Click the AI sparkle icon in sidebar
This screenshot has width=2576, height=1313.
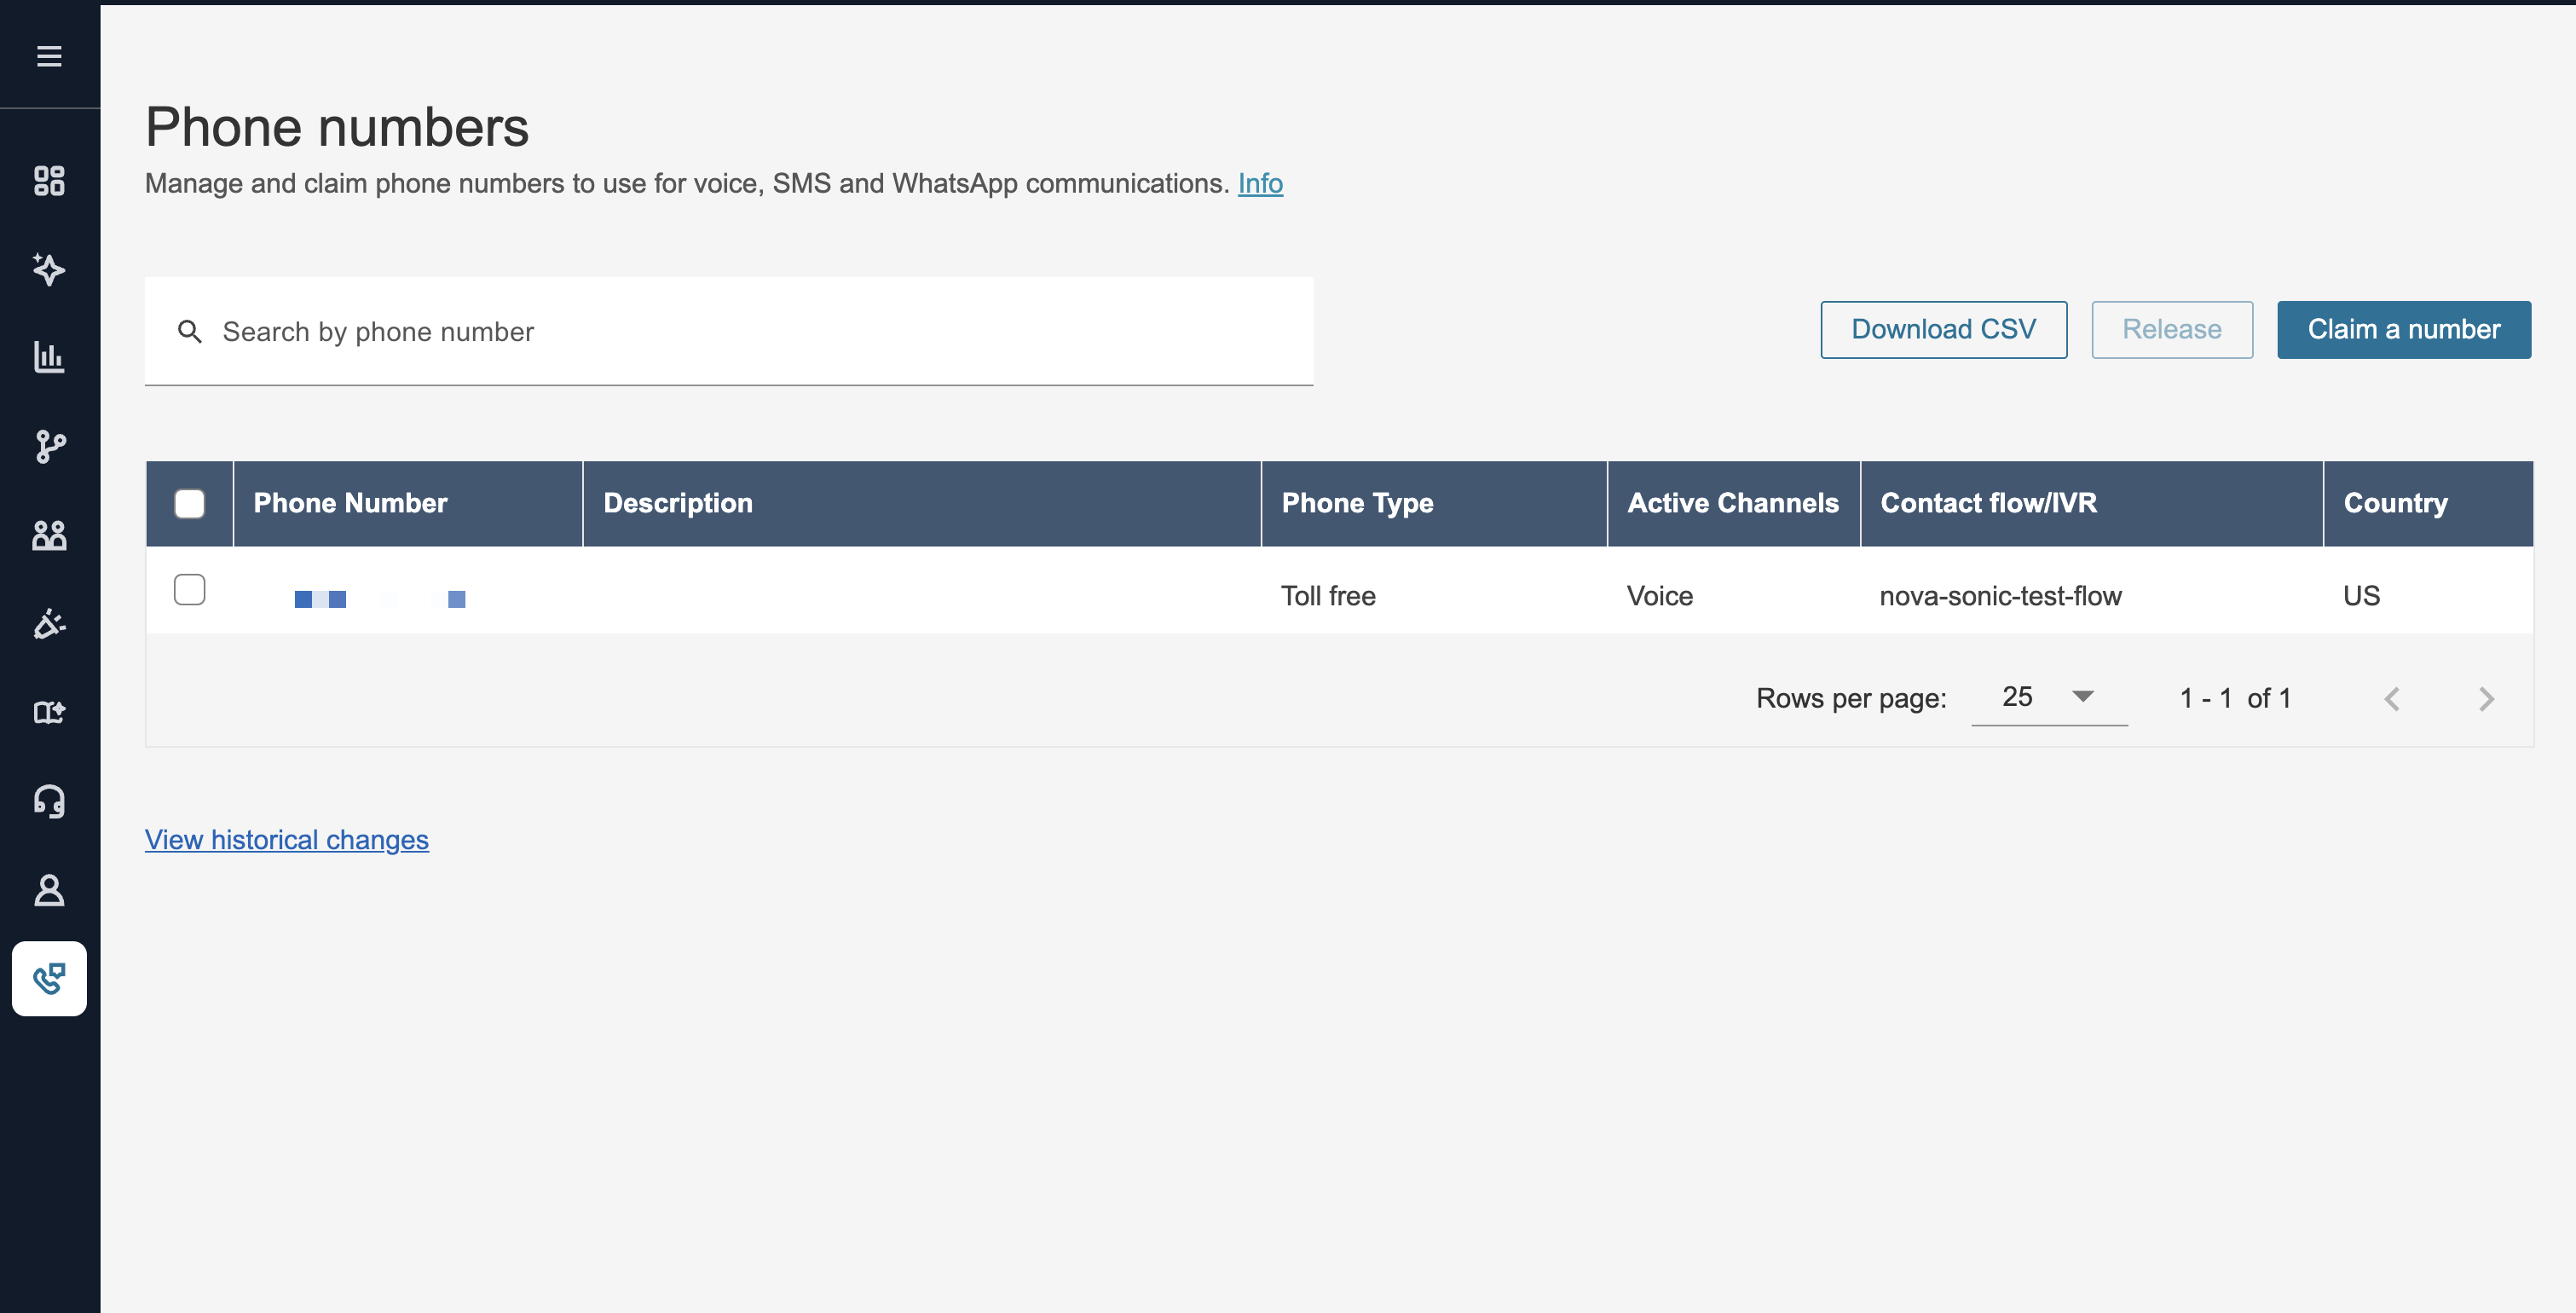coord(49,269)
